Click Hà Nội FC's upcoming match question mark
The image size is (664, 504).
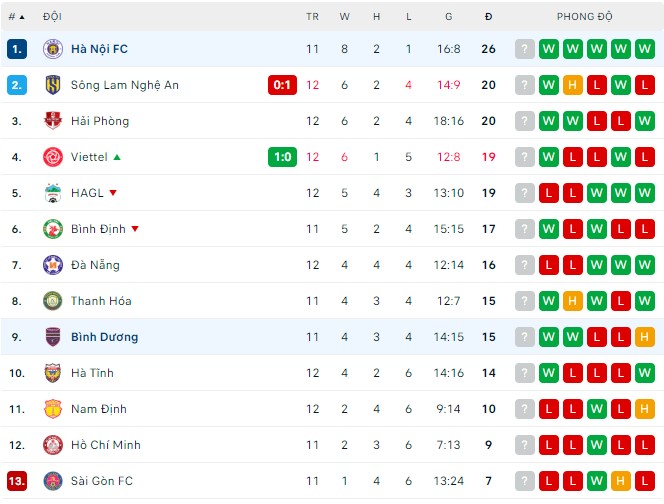(525, 49)
